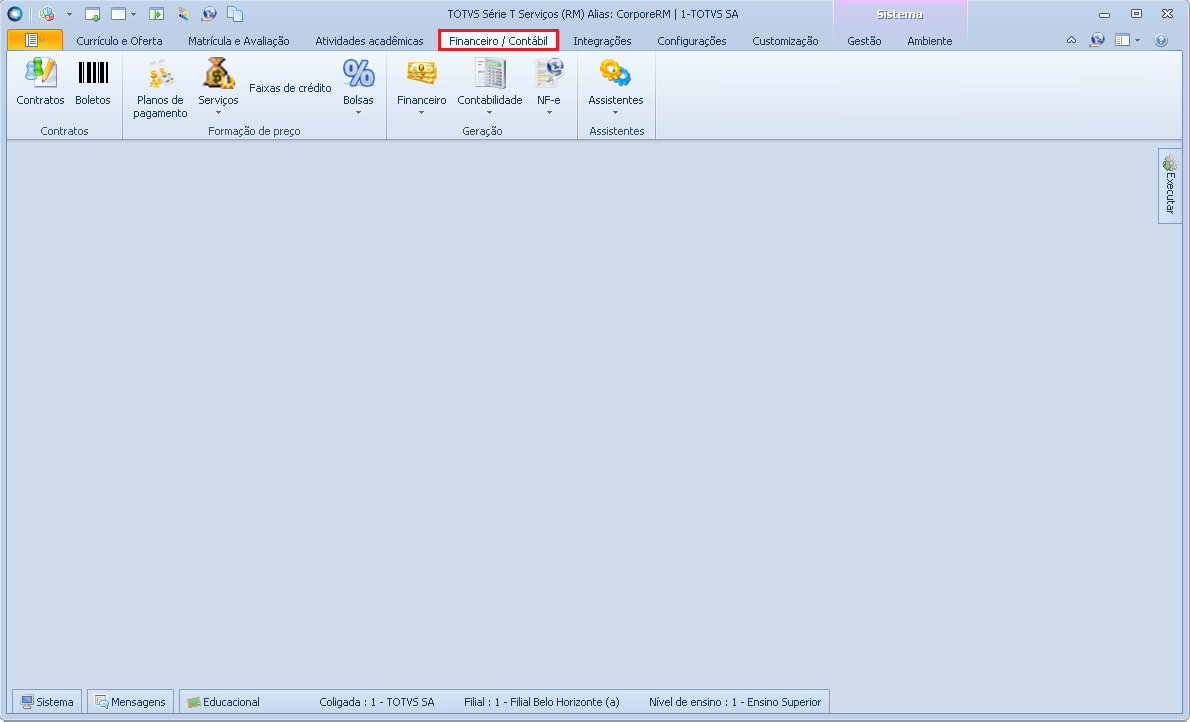Click the Educacional status bar button

[224, 702]
